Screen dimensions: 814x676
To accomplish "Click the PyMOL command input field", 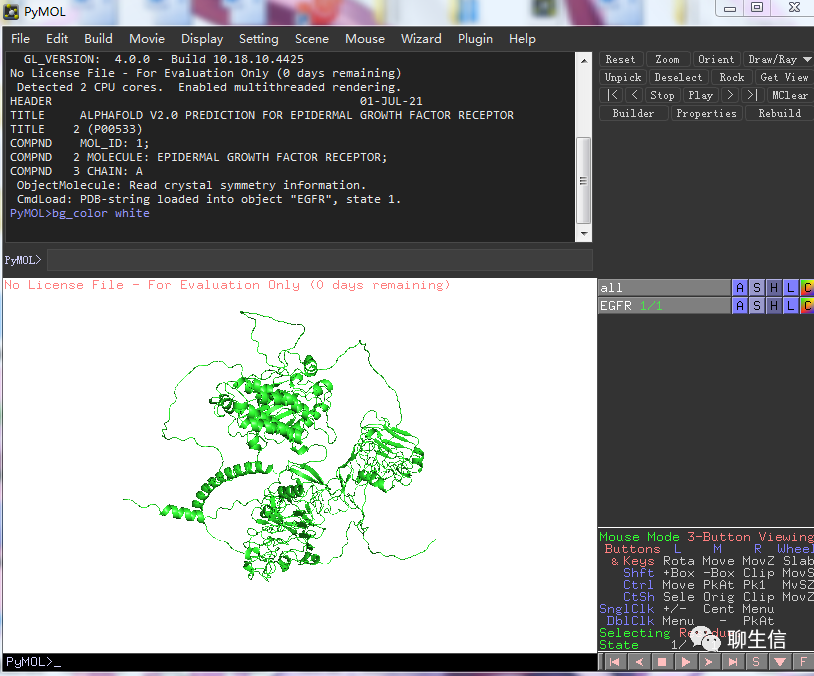I will (319, 260).
